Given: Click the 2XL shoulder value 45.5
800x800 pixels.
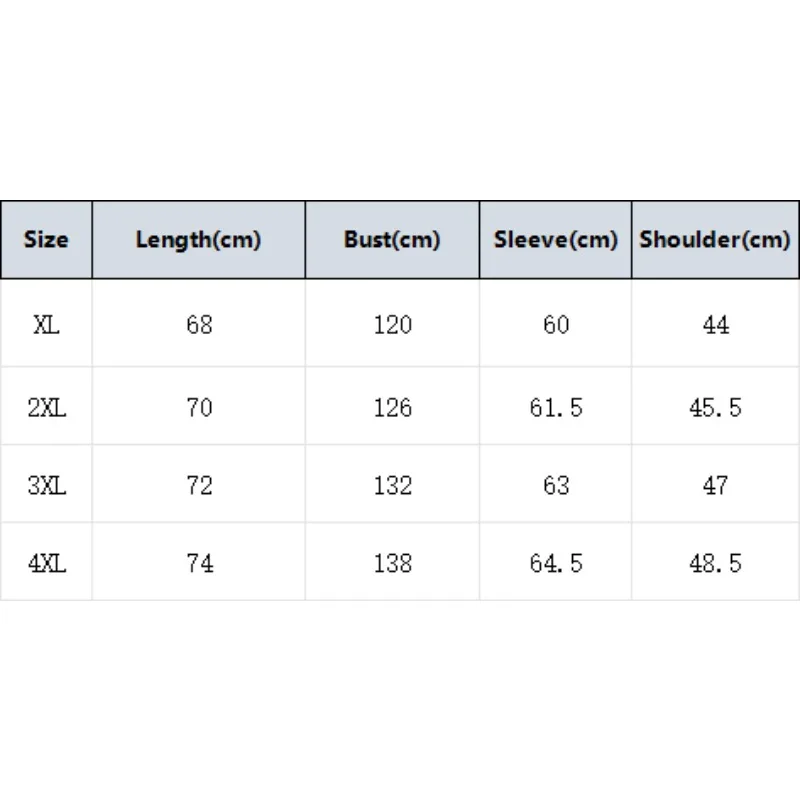Looking at the screenshot, I should (x=715, y=408).
